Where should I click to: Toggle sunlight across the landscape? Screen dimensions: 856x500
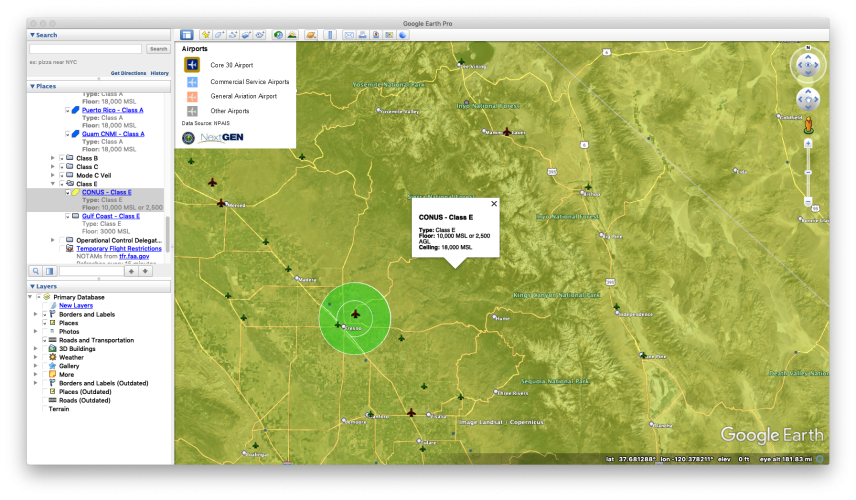[292, 35]
